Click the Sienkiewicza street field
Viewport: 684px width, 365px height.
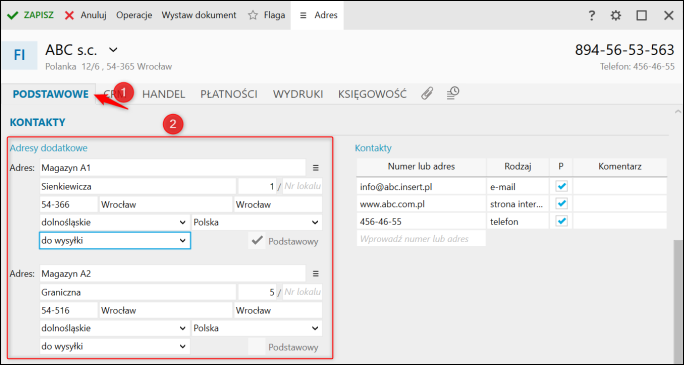(x=138, y=186)
